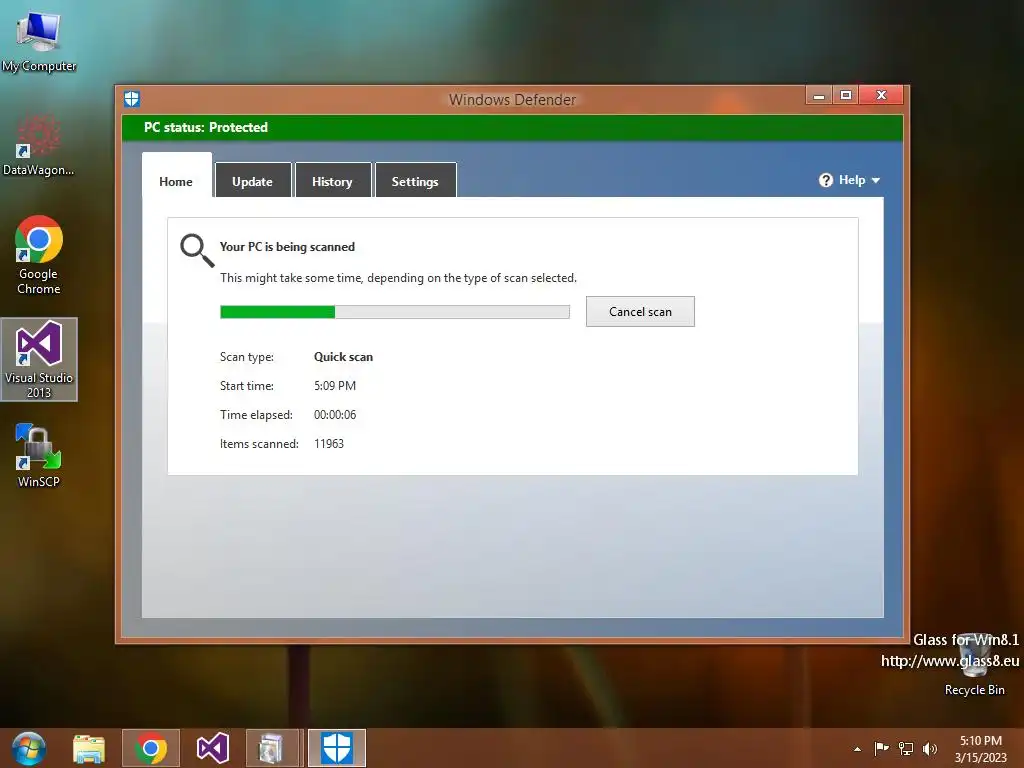1024x768 pixels.
Task: Open the Recycle Bin on the desktop
Action: [974, 666]
